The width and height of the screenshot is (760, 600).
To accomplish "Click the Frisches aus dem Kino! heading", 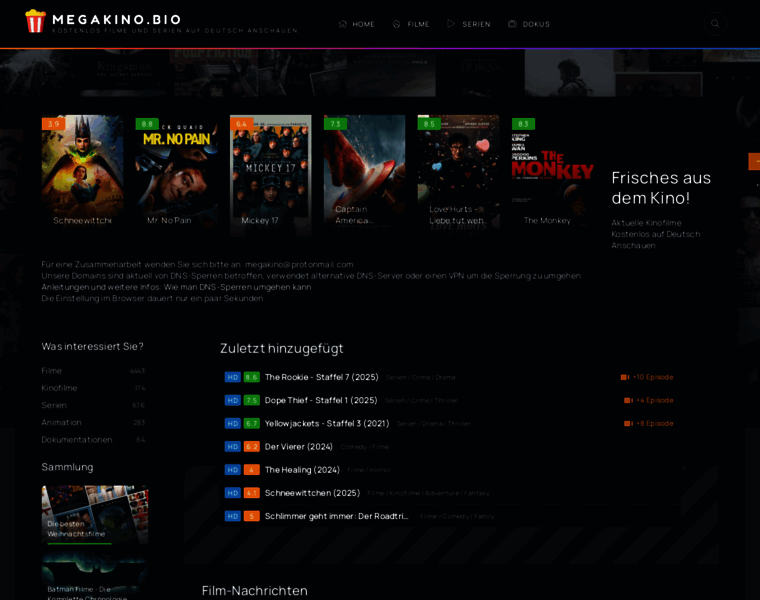I will point(661,188).
